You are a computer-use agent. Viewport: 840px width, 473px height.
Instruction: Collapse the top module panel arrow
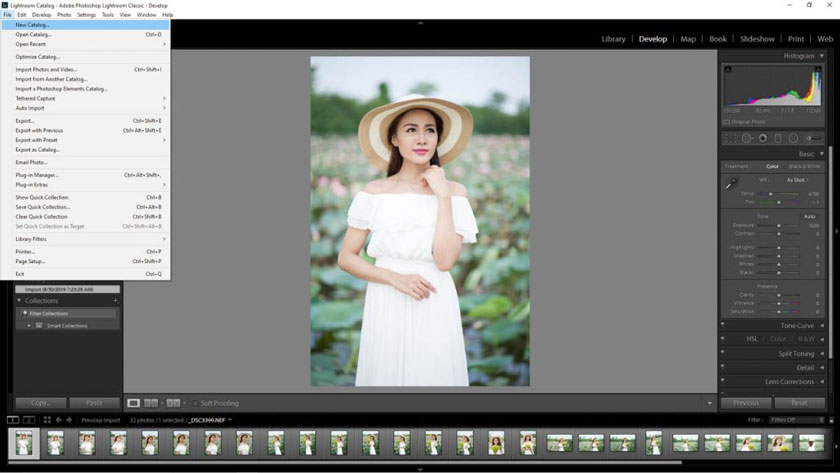click(x=420, y=23)
